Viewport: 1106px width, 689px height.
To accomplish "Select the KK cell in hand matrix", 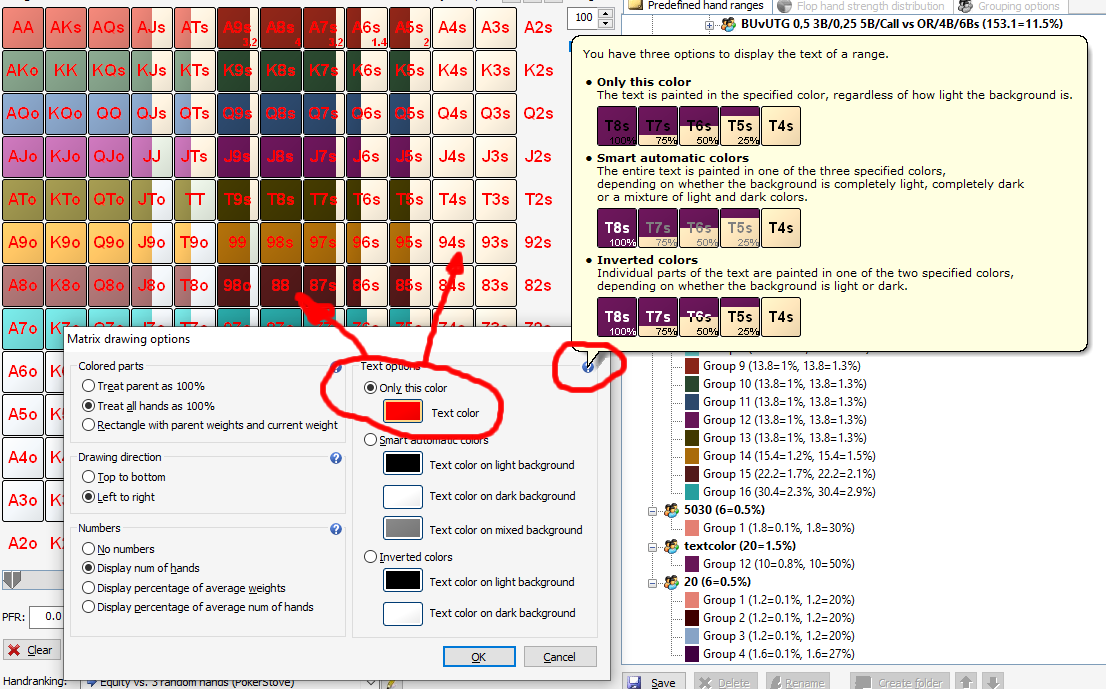I will click(x=66, y=71).
